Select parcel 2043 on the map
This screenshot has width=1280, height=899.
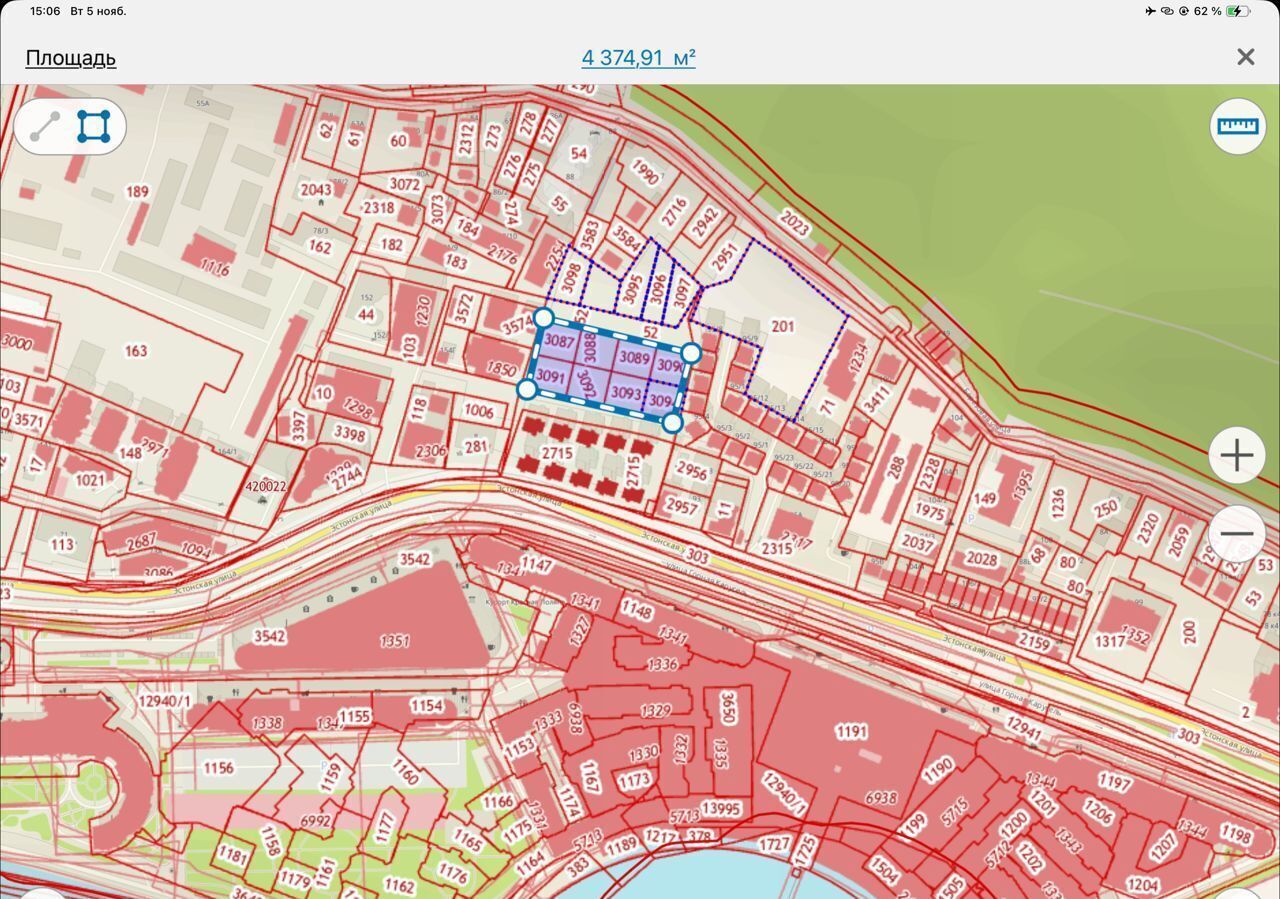pos(316,190)
